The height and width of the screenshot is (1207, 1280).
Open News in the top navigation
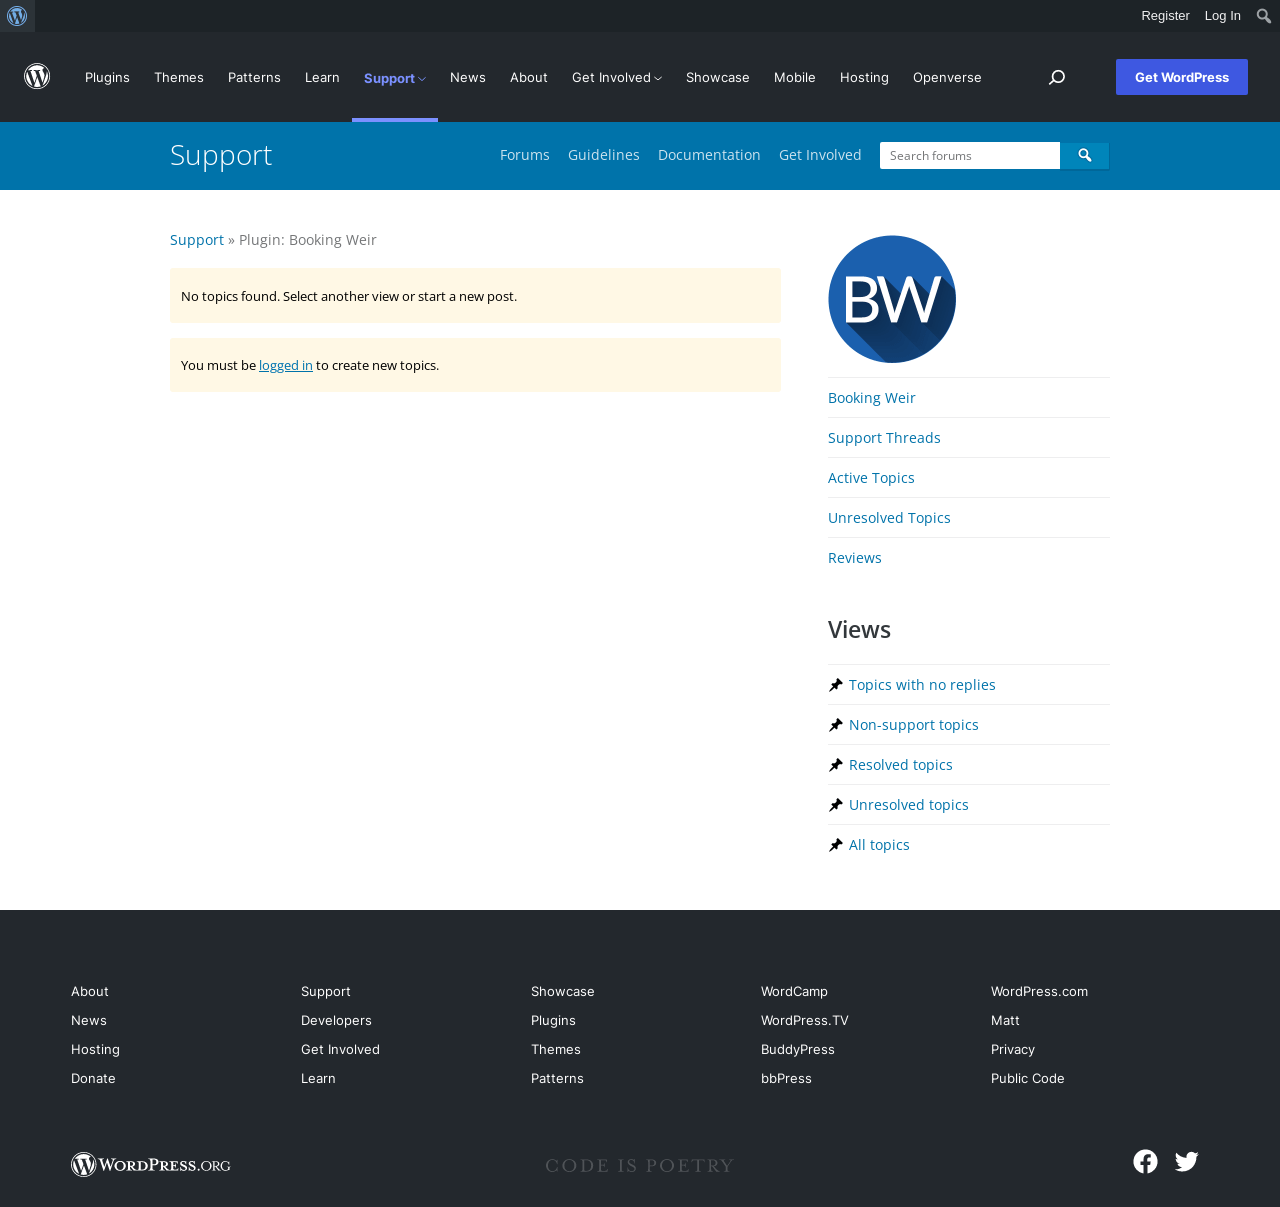(468, 77)
